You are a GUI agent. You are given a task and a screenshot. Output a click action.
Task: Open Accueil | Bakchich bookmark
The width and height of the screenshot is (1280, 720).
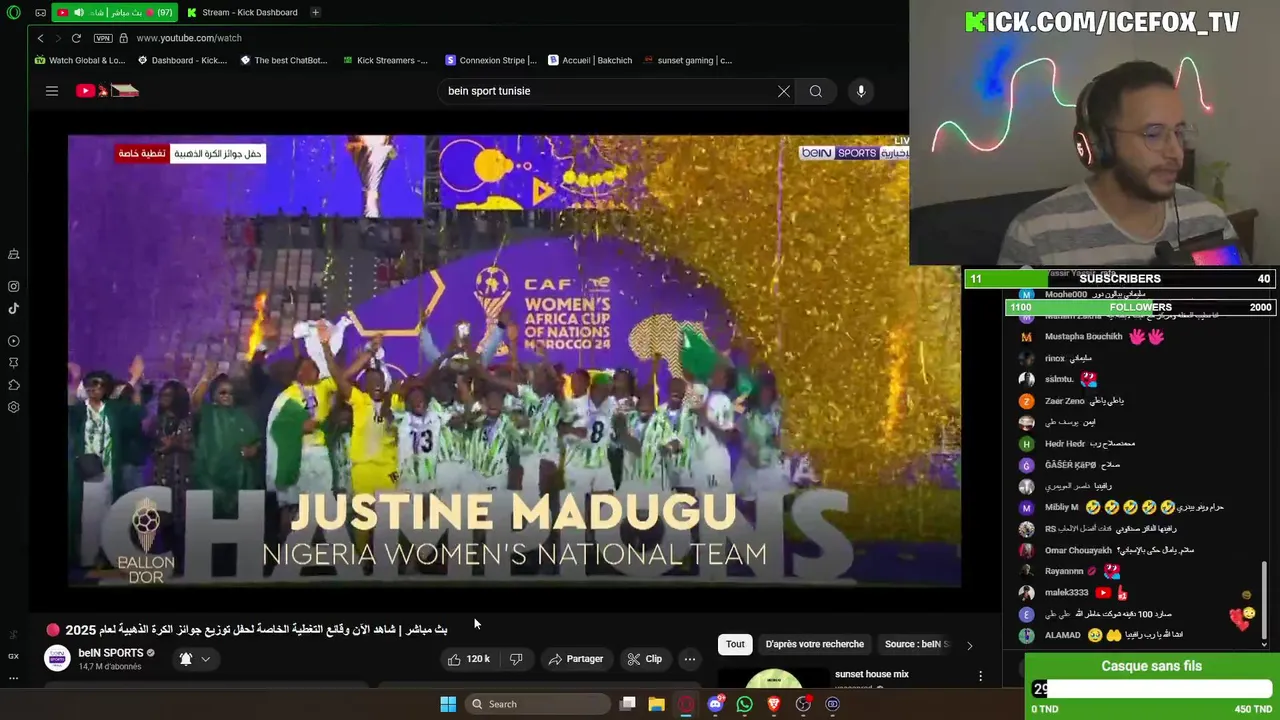coord(590,60)
